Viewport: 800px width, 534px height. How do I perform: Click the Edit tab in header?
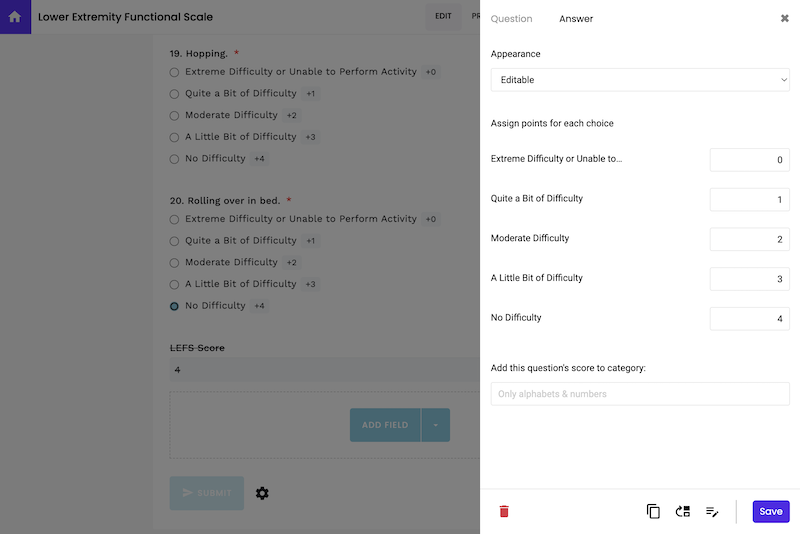click(x=443, y=17)
